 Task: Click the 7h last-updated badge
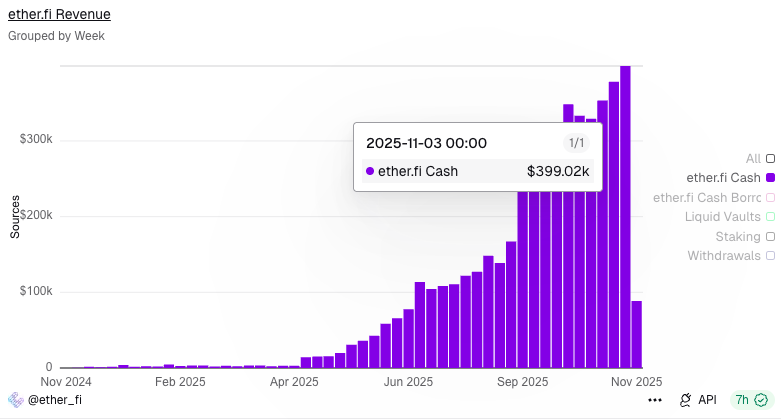pos(743,400)
